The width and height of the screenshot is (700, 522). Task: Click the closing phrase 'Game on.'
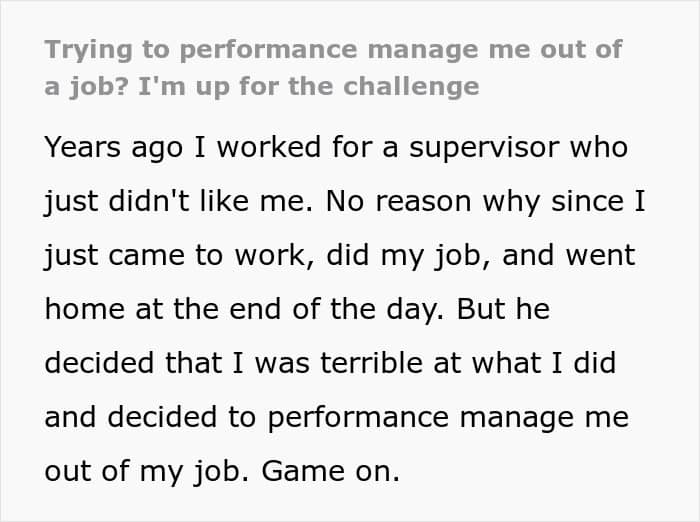(330, 471)
